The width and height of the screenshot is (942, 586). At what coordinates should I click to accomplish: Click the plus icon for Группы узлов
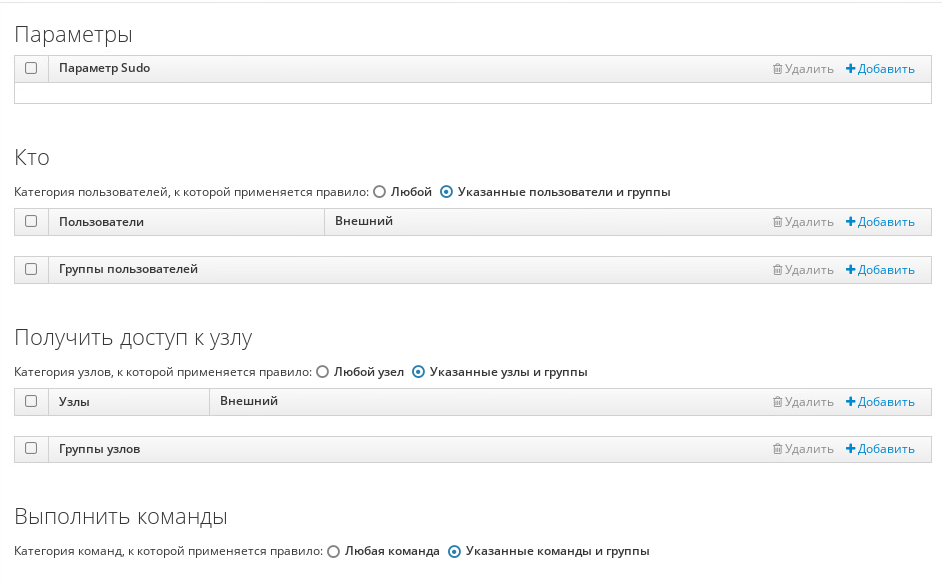[x=849, y=449]
